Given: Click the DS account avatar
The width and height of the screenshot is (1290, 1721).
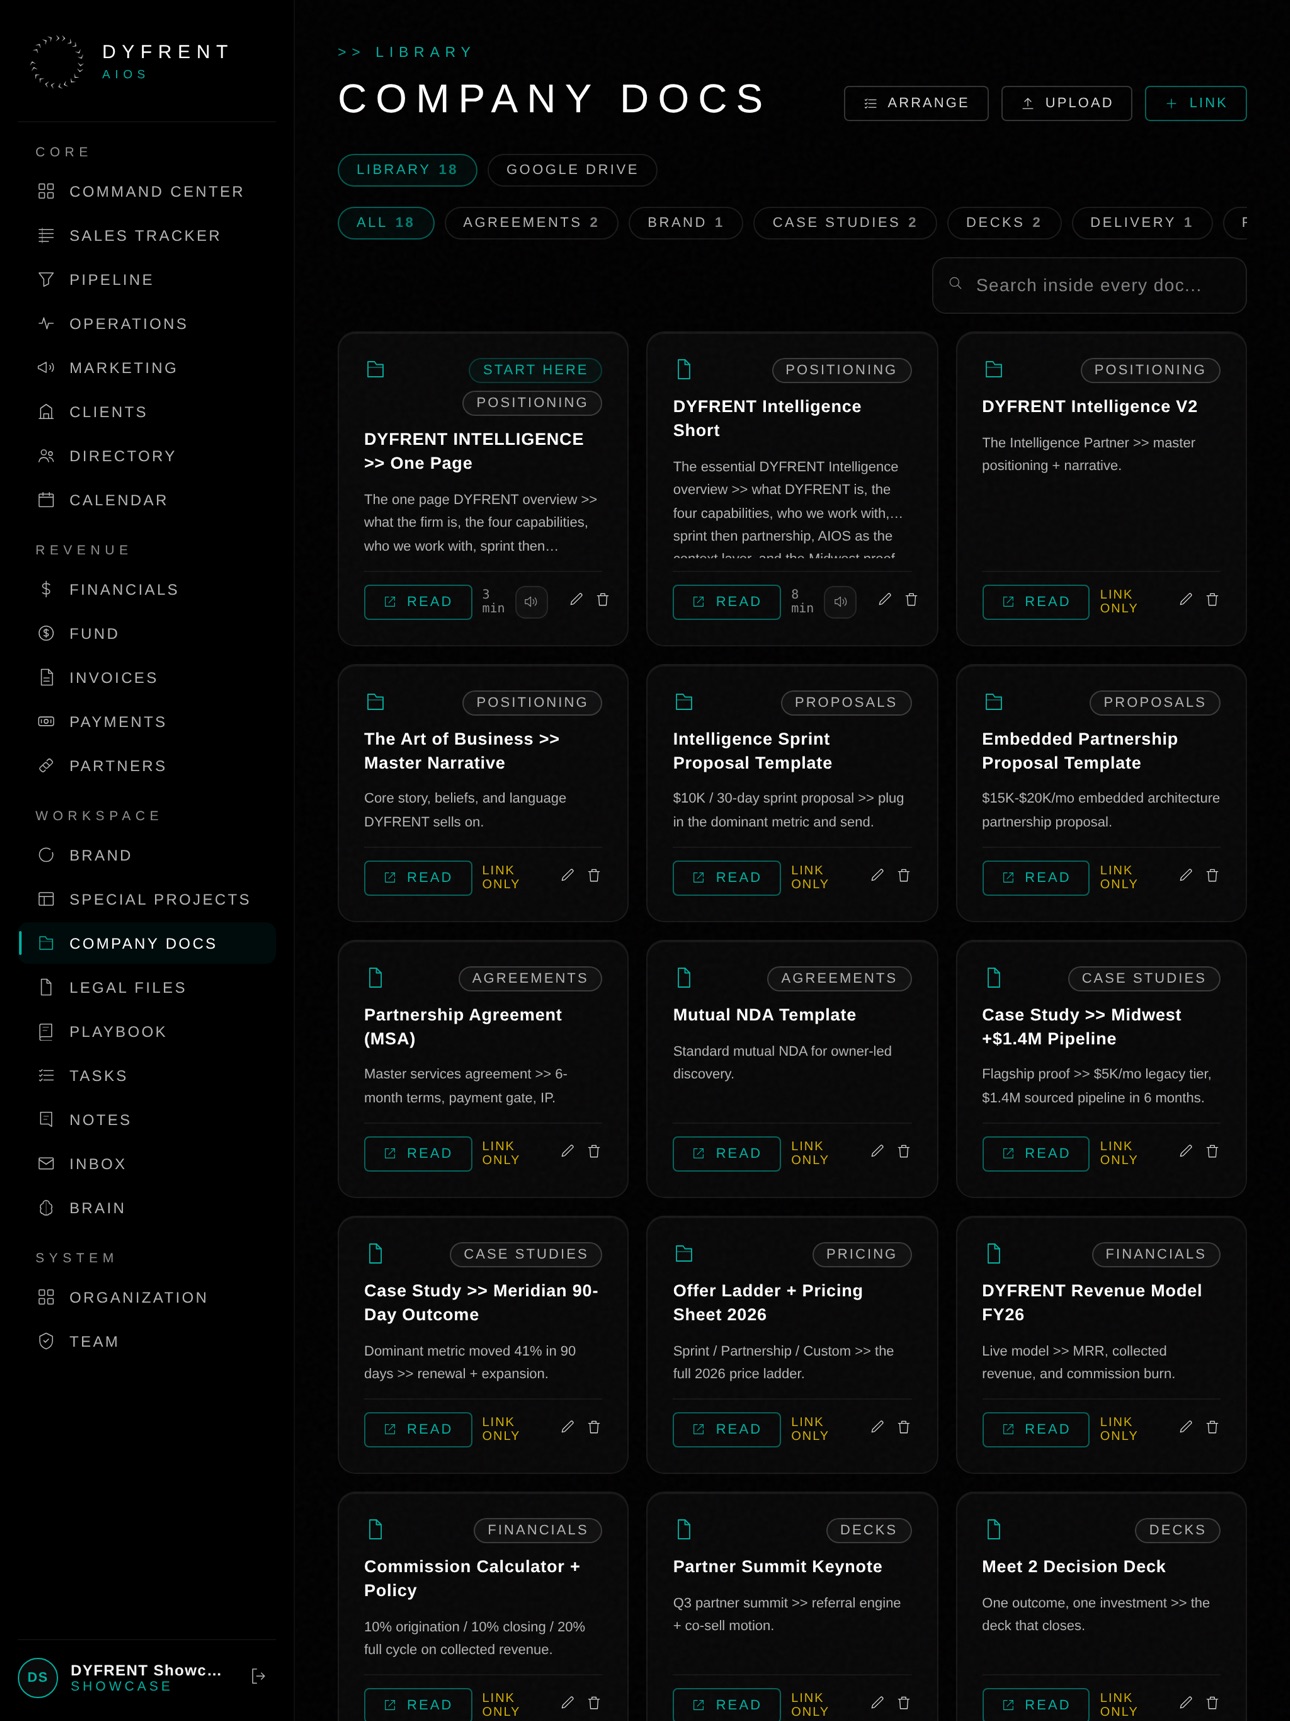Looking at the screenshot, I should (38, 1677).
